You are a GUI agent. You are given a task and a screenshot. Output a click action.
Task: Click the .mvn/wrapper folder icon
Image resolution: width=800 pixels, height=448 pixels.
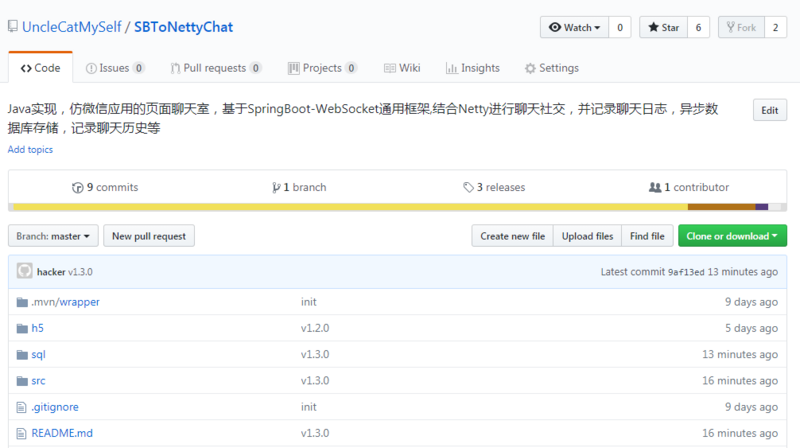point(22,302)
